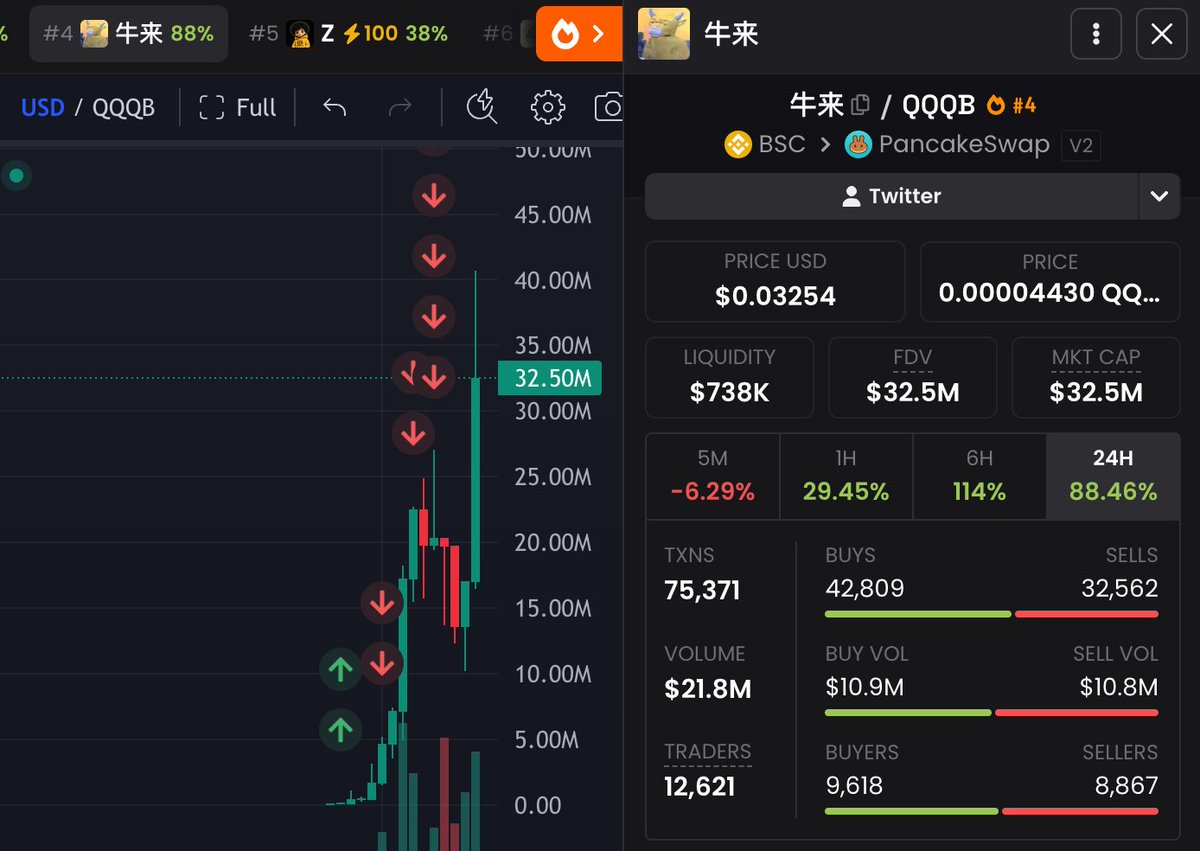Click the TRADERS value 12,621

pyautogui.click(x=699, y=787)
